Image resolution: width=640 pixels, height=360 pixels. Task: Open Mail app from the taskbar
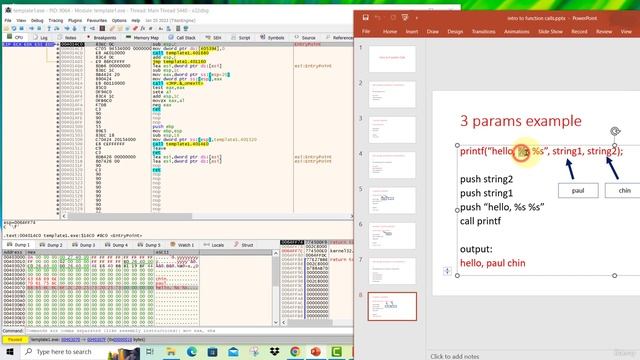(233, 352)
